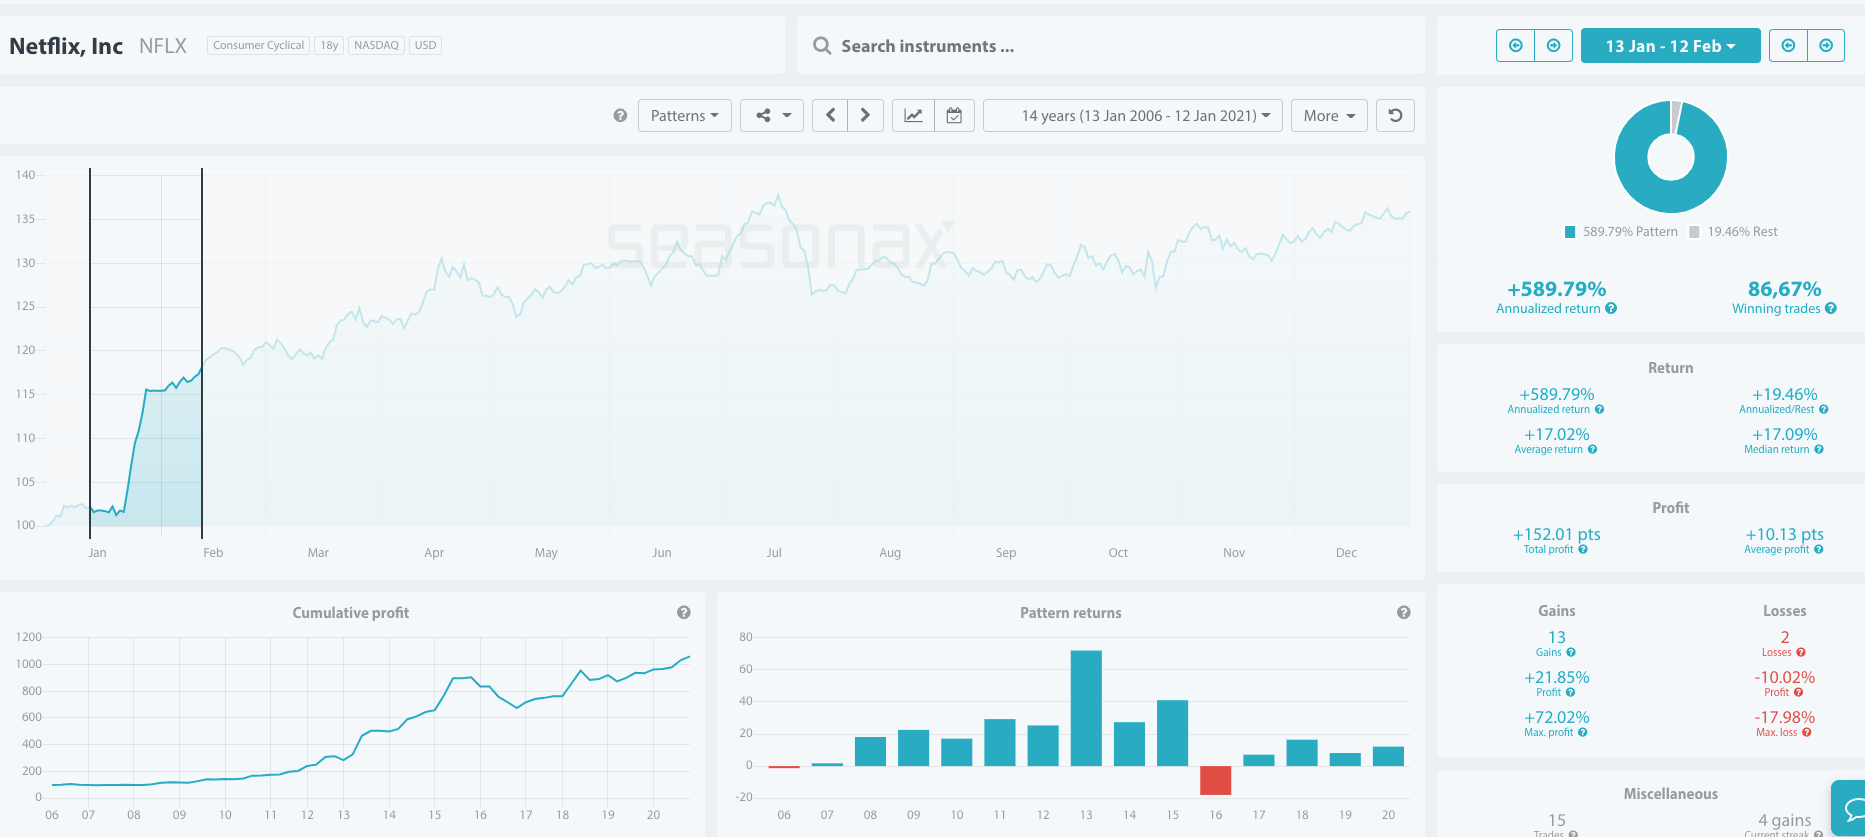Image resolution: width=1865 pixels, height=837 pixels.
Task: Click help icon beside Total profit
Action: 1583,549
